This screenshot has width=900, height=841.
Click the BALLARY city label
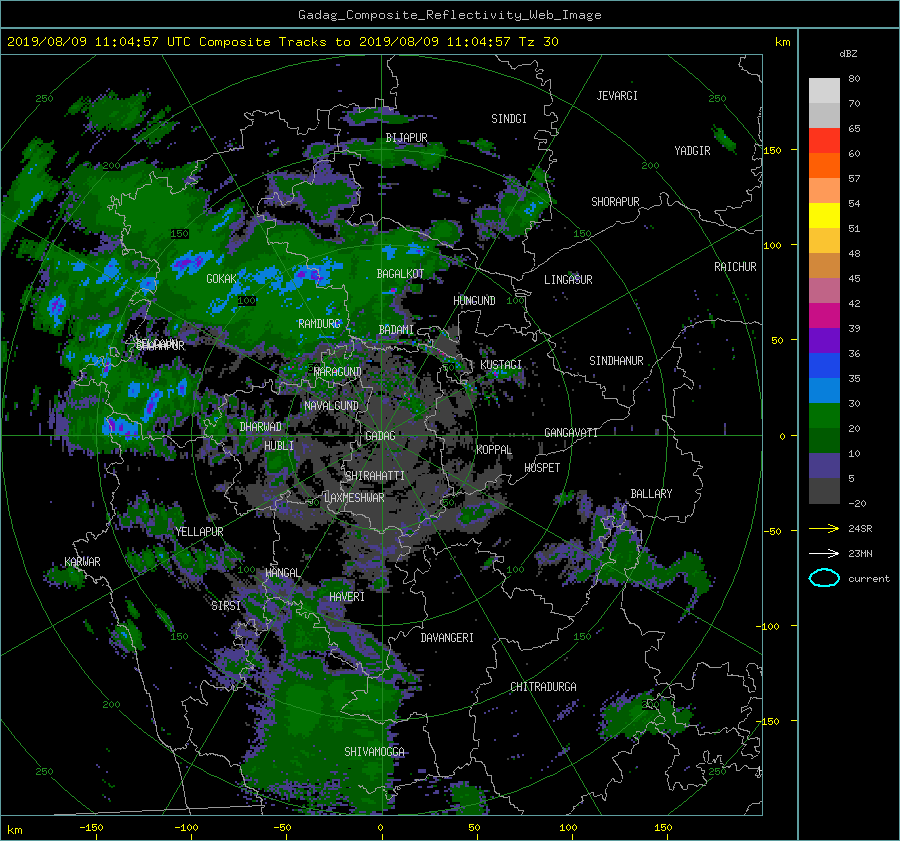point(651,494)
